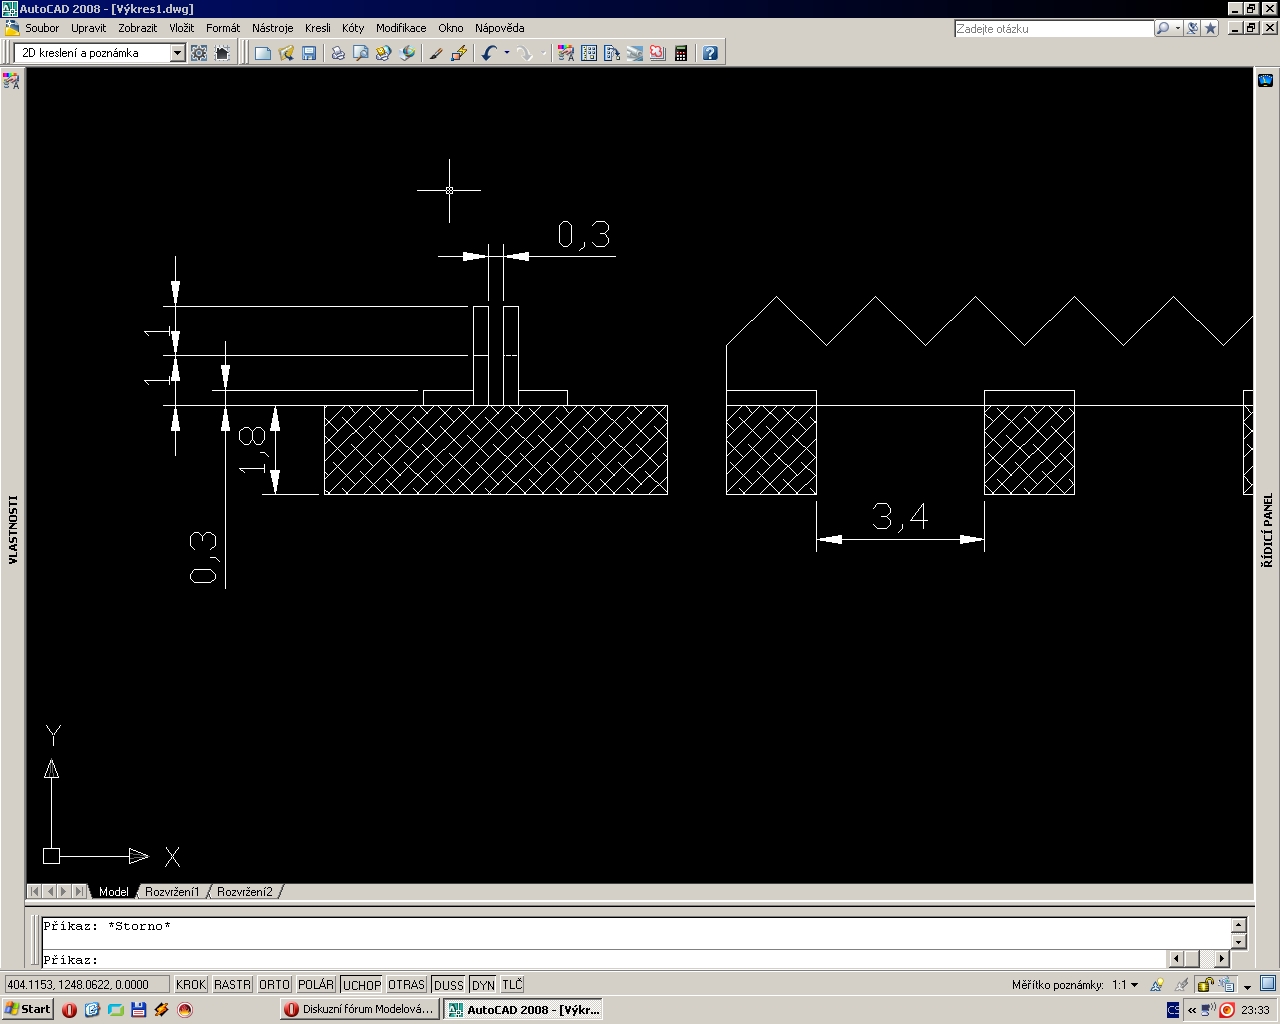Expand the Undo history dropdown arrow
1280x1024 pixels.
click(x=506, y=53)
